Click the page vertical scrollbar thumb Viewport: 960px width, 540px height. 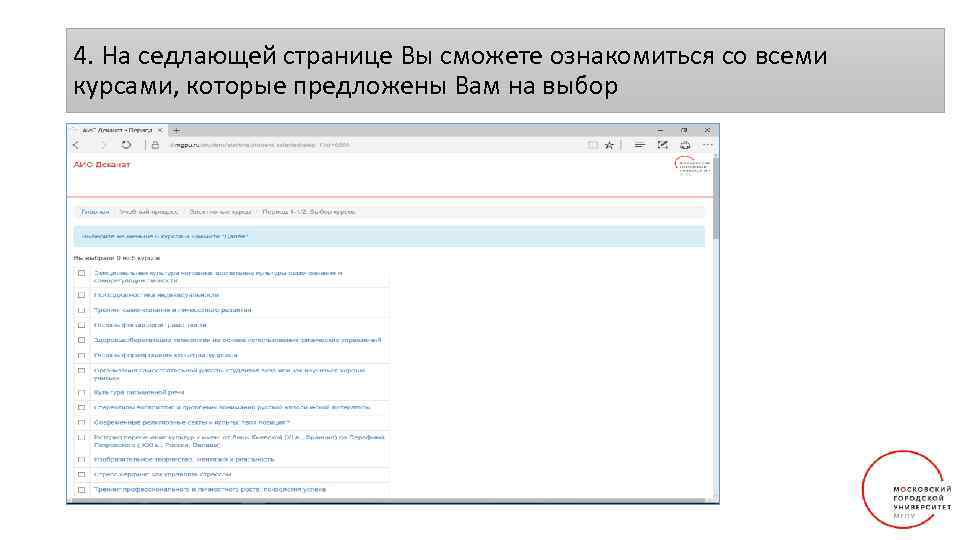716,199
